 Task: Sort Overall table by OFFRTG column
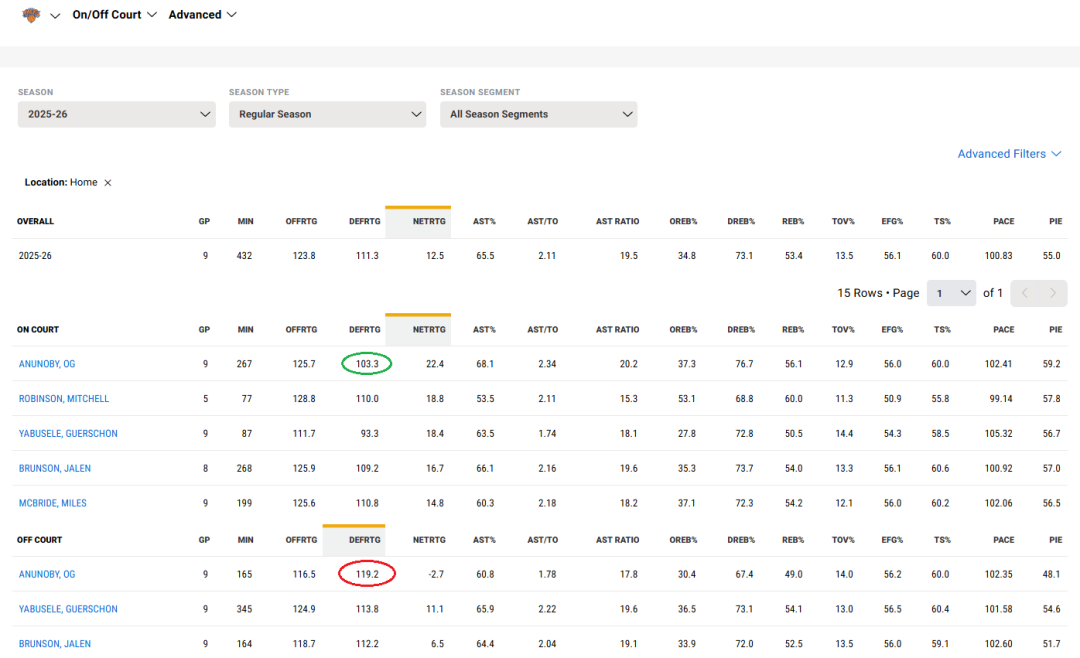pos(300,222)
